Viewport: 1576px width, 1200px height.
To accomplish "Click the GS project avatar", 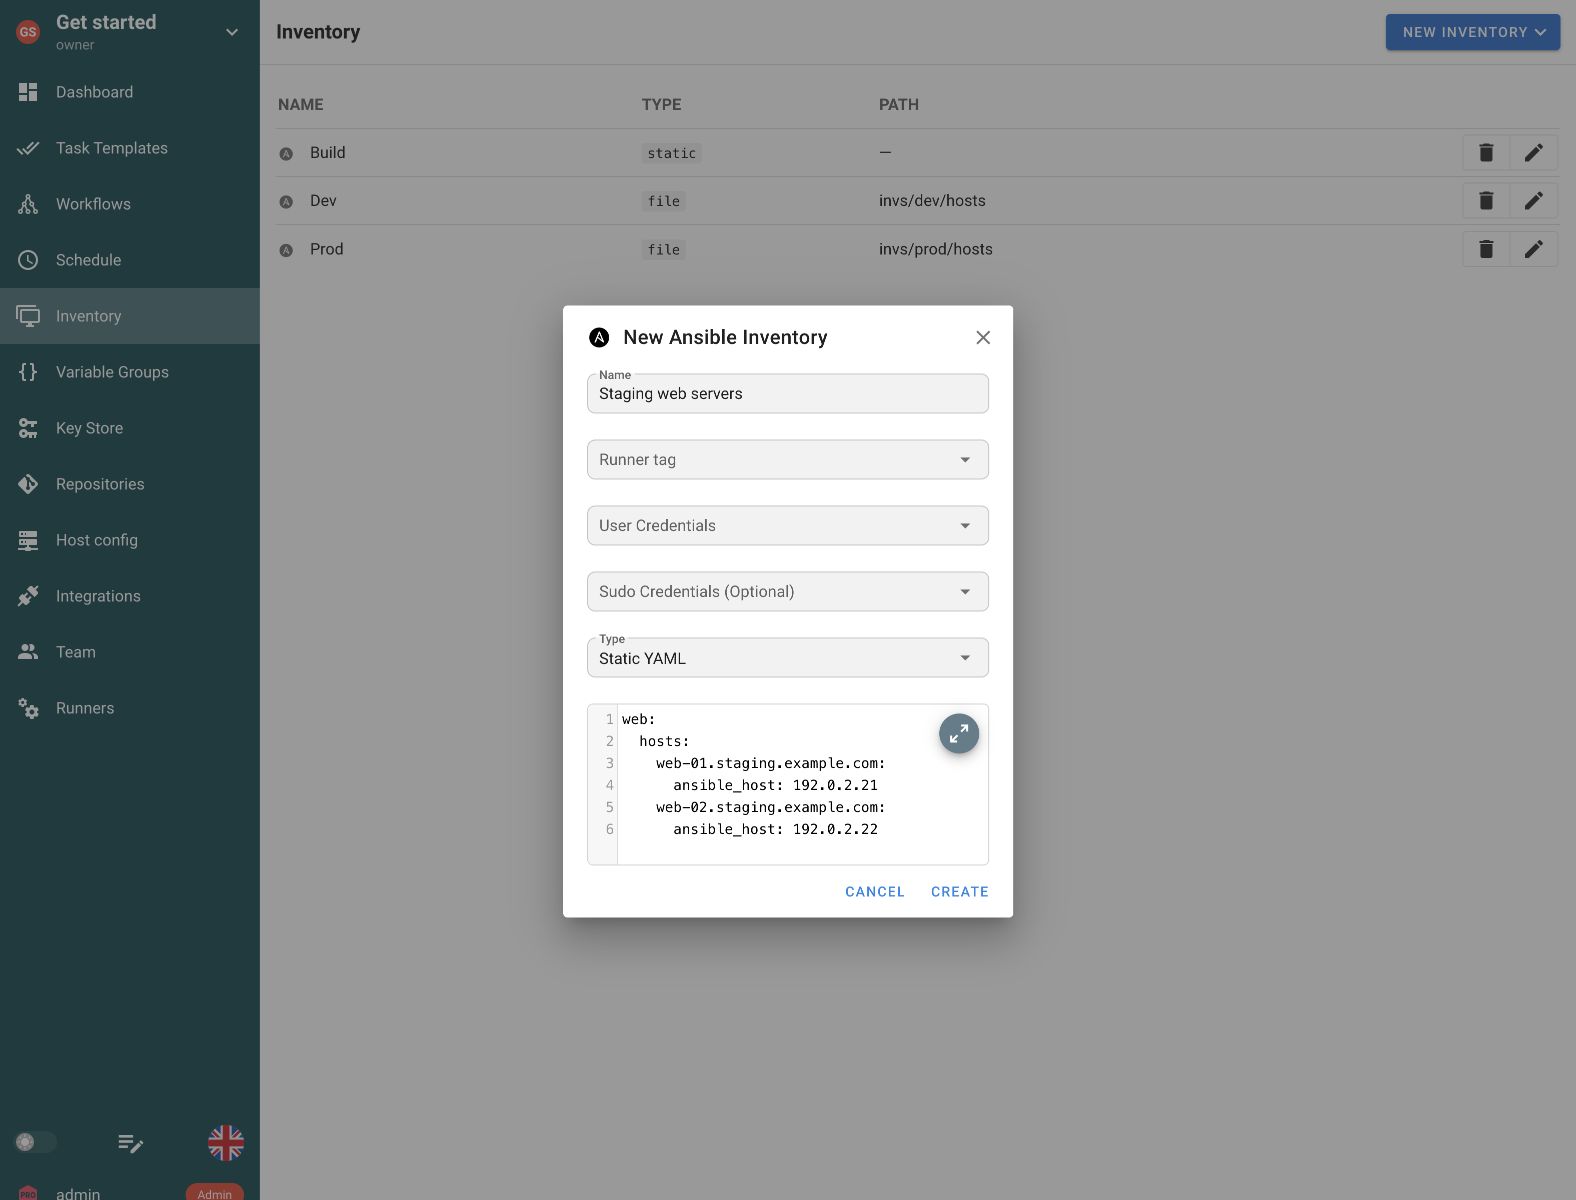I will coord(28,32).
